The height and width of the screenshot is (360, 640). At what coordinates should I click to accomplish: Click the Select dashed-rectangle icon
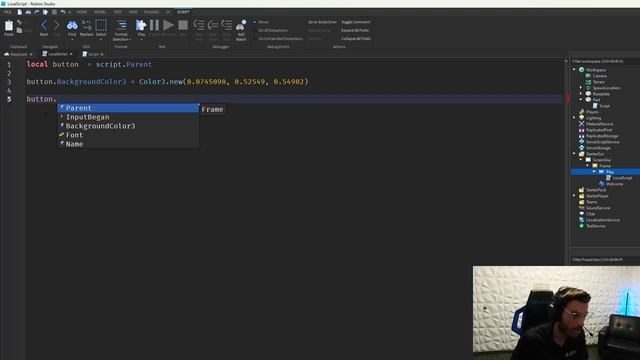pos(101,25)
